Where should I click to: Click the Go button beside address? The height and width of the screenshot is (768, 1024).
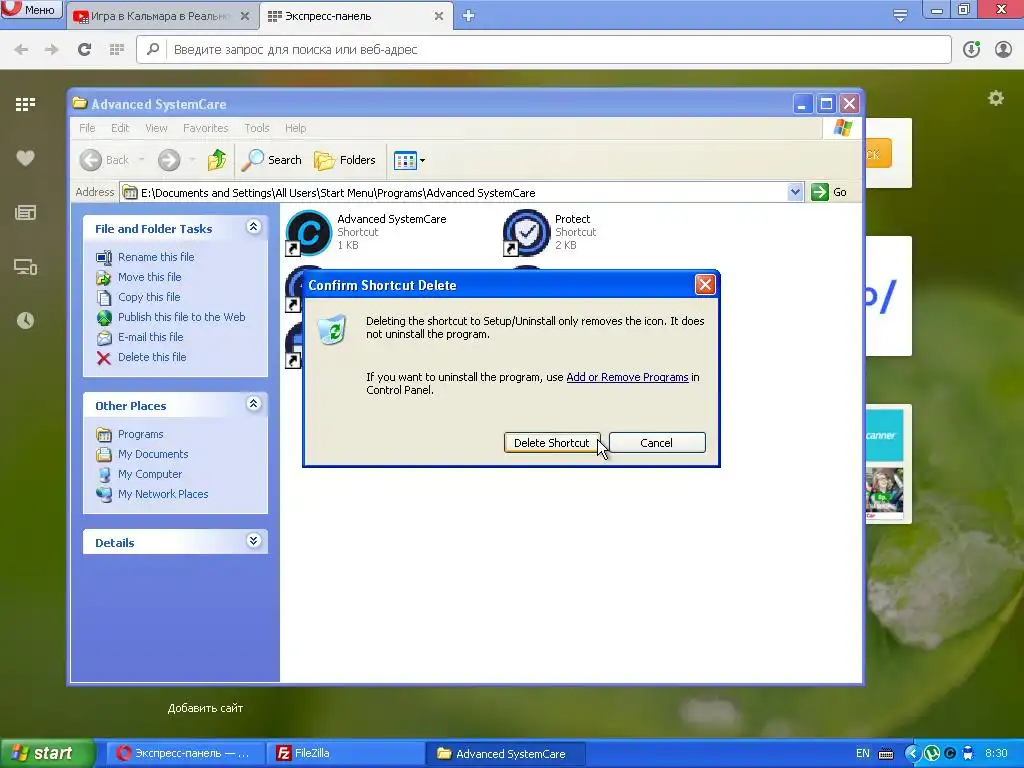pos(829,192)
